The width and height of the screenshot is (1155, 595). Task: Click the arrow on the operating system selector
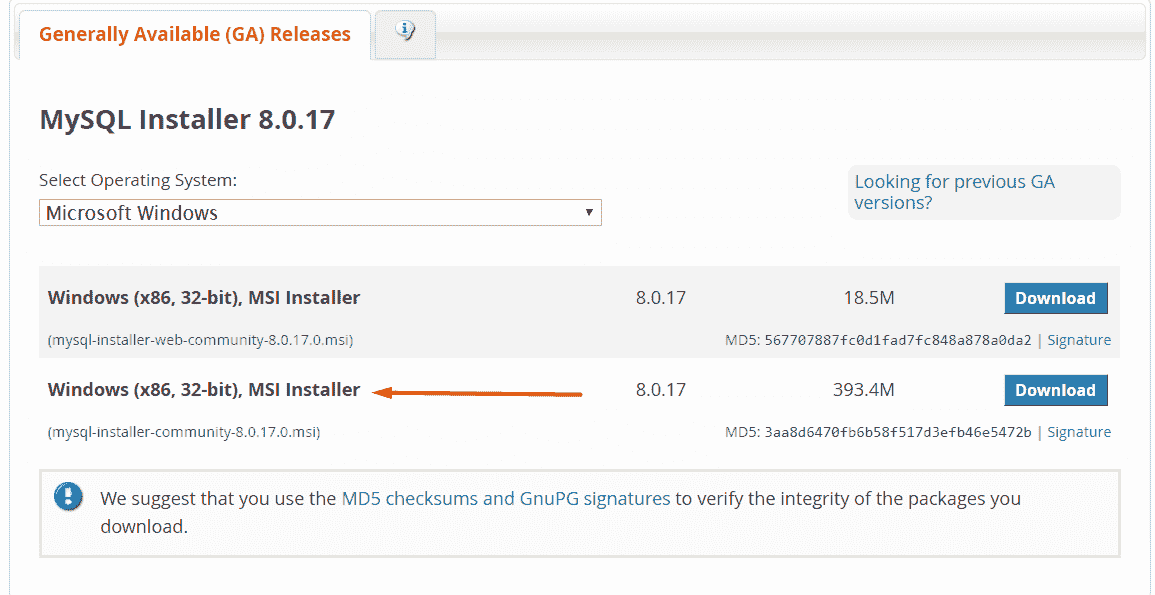click(x=589, y=212)
